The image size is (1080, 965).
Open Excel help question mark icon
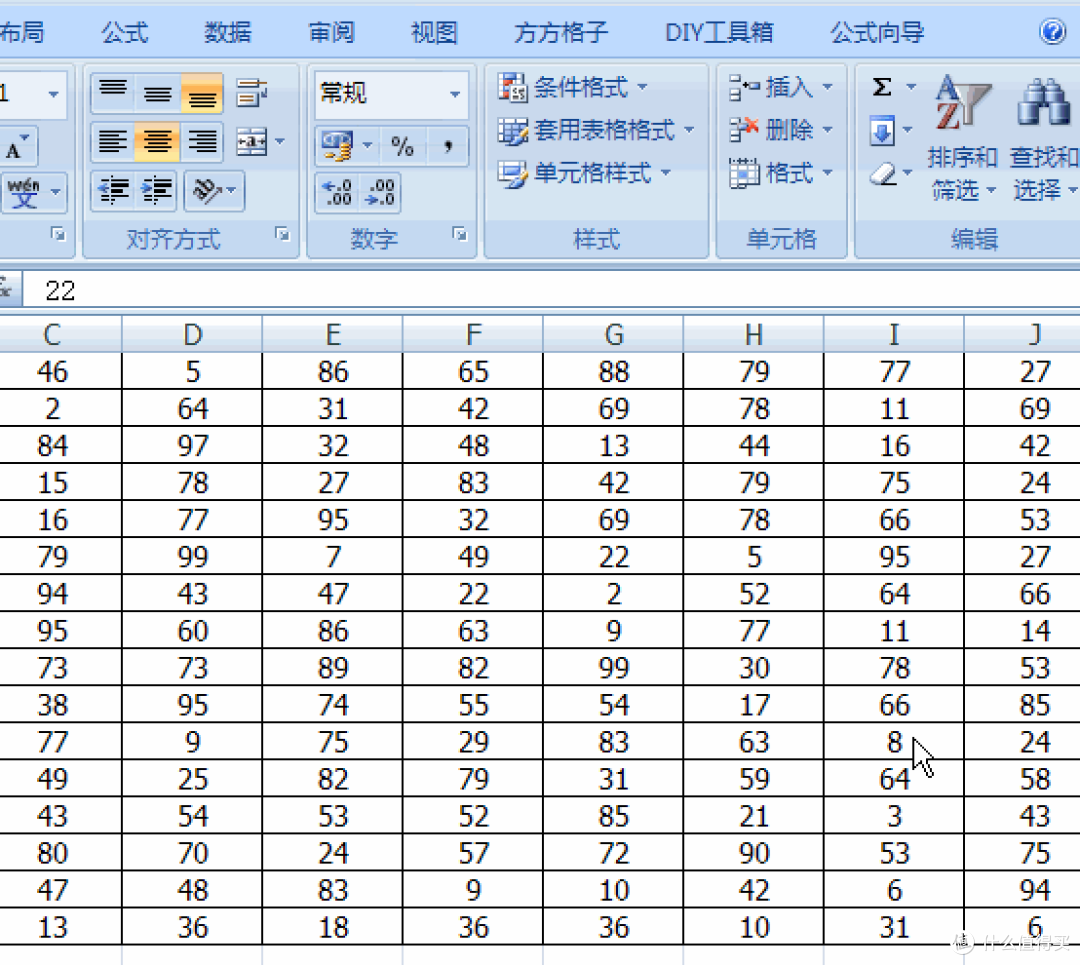click(x=1052, y=32)
